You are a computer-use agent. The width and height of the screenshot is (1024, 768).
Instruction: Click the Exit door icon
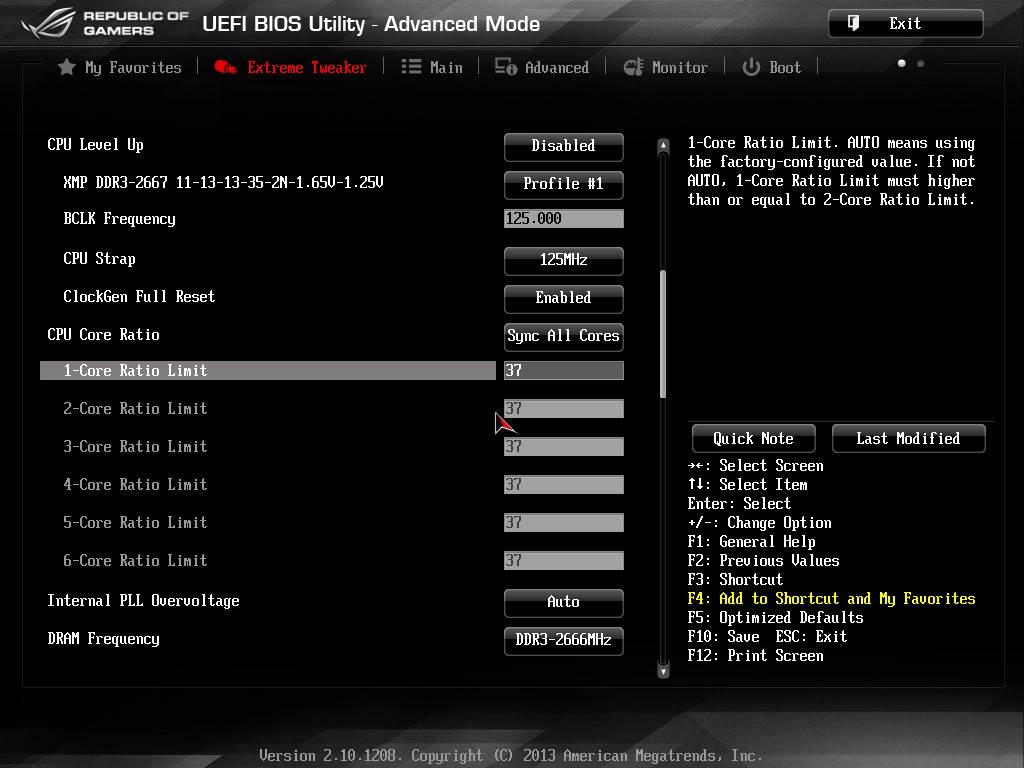click(x=854, y=23)
